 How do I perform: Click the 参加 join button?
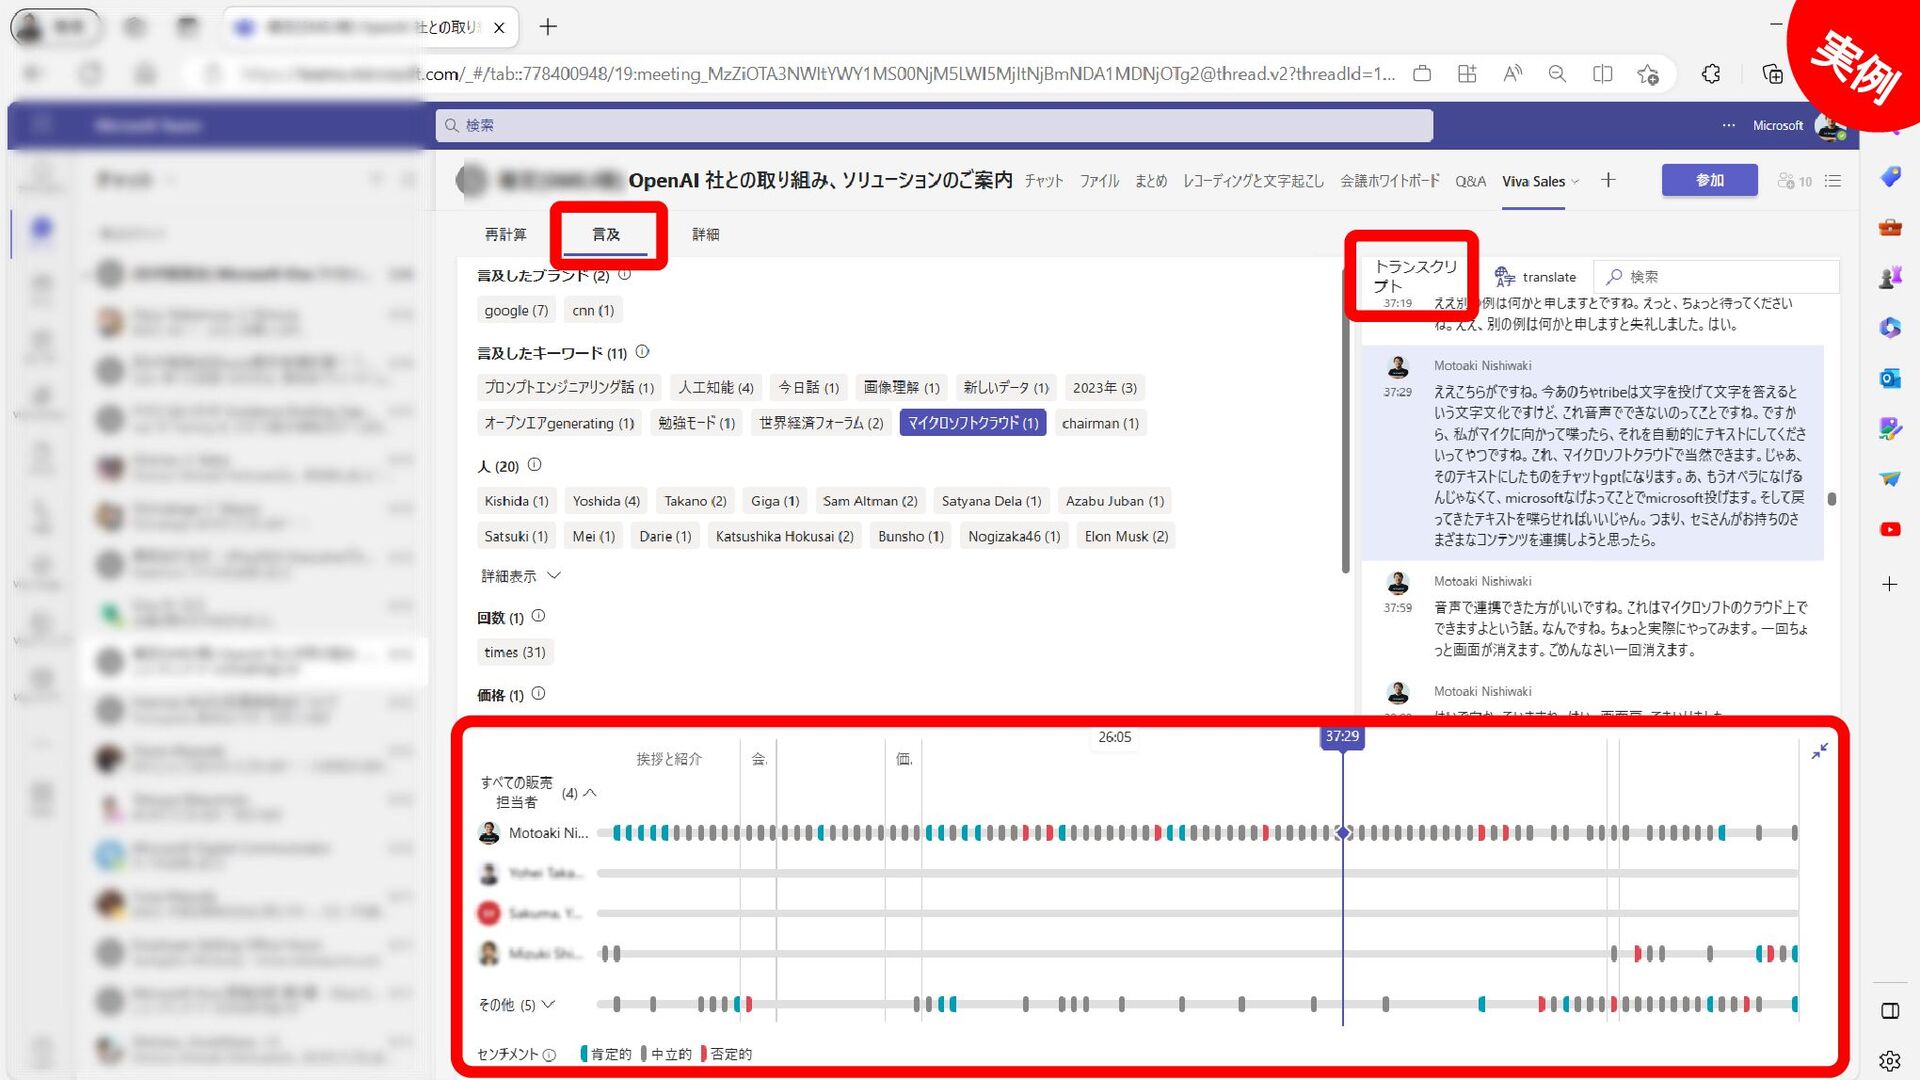(1709, 180)
